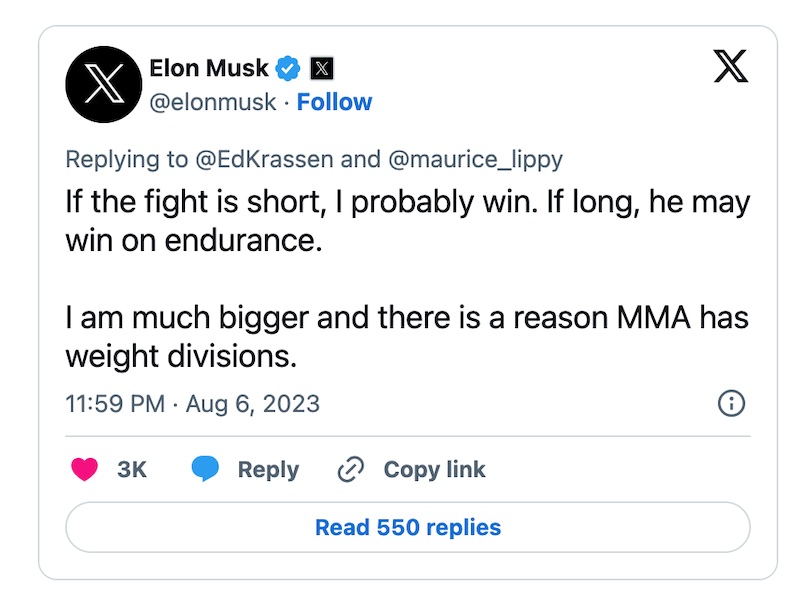The width and height of the screenshot is (800, 598).
Task: Click the 11:59 PM Aug 6, 2023 timestamp
Action: pos(192,404)
